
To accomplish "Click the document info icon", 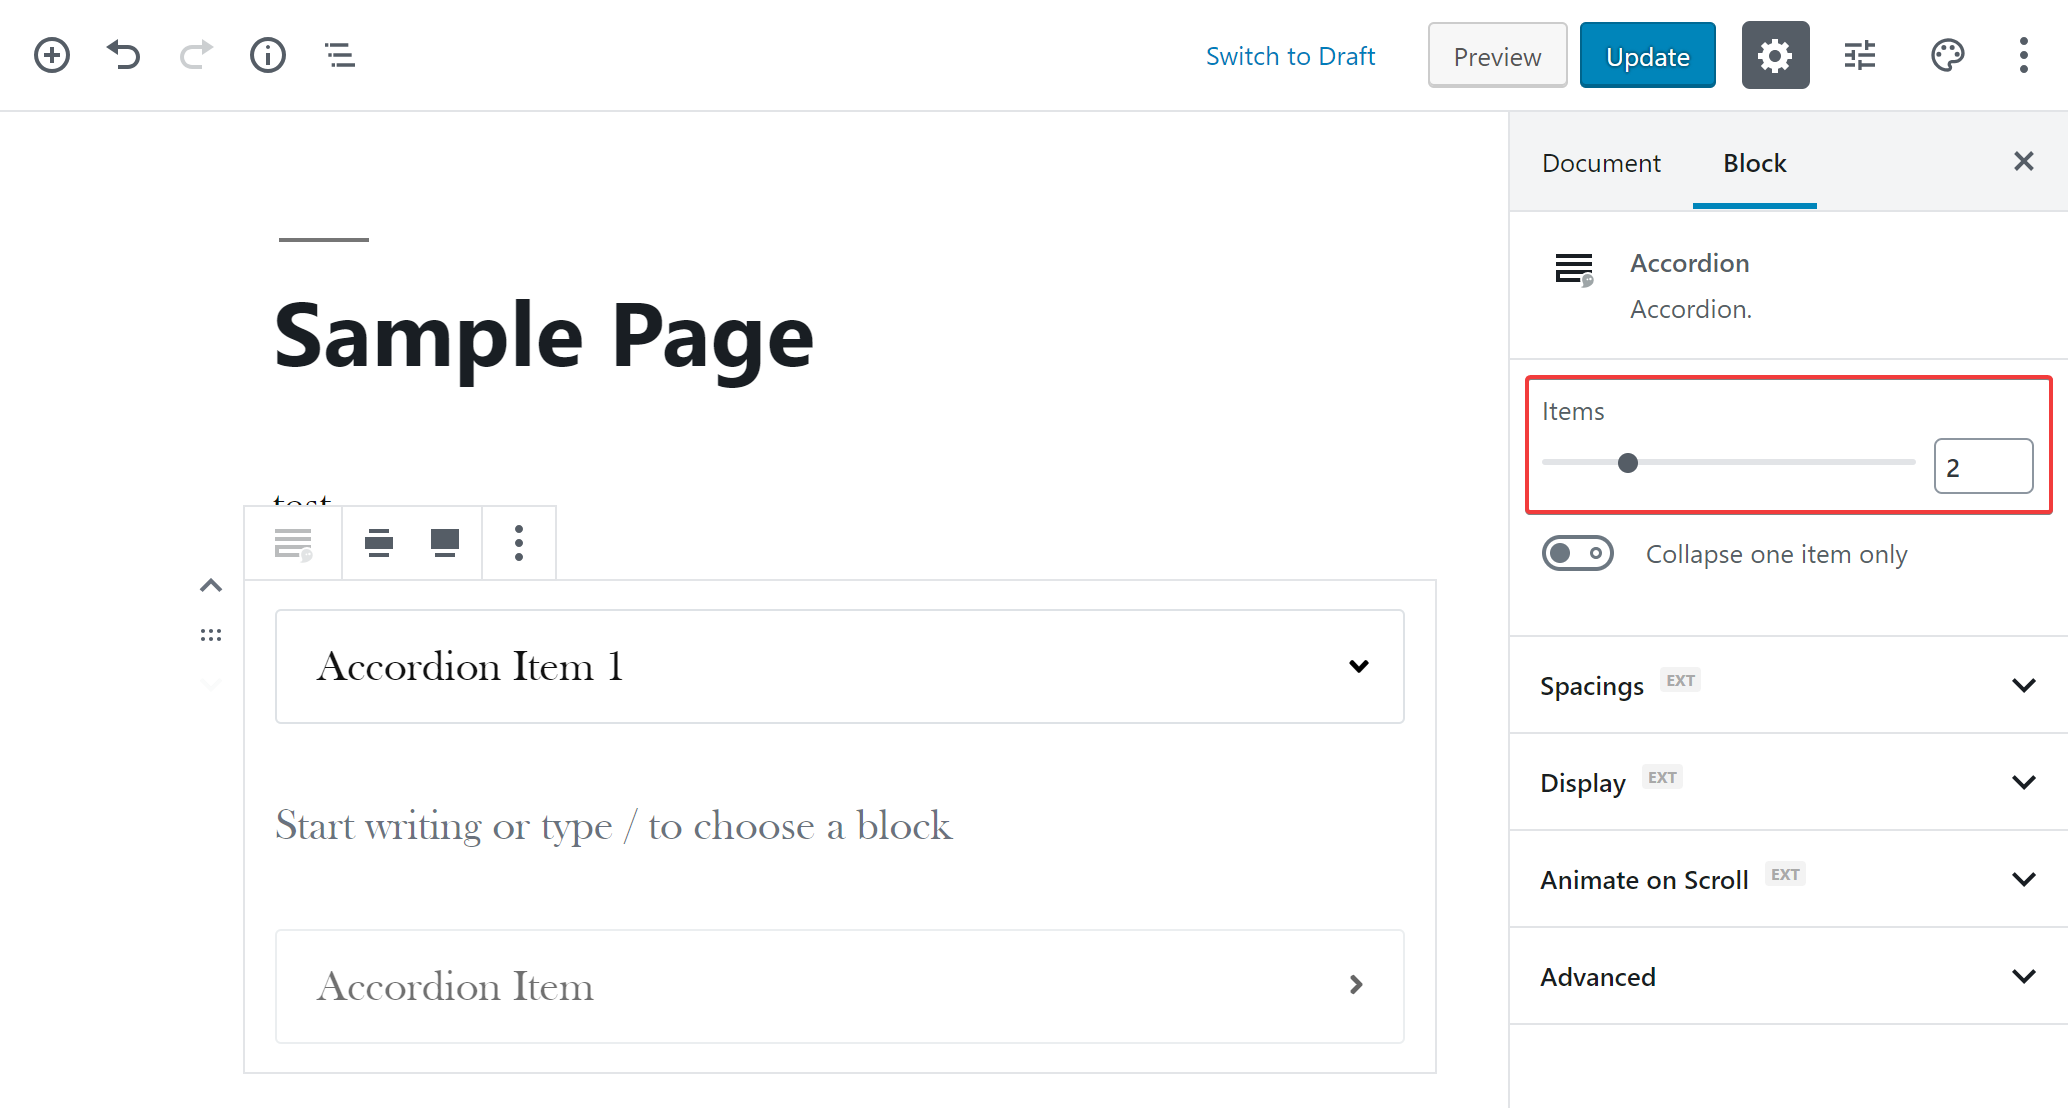I will [x=267, y=55].
